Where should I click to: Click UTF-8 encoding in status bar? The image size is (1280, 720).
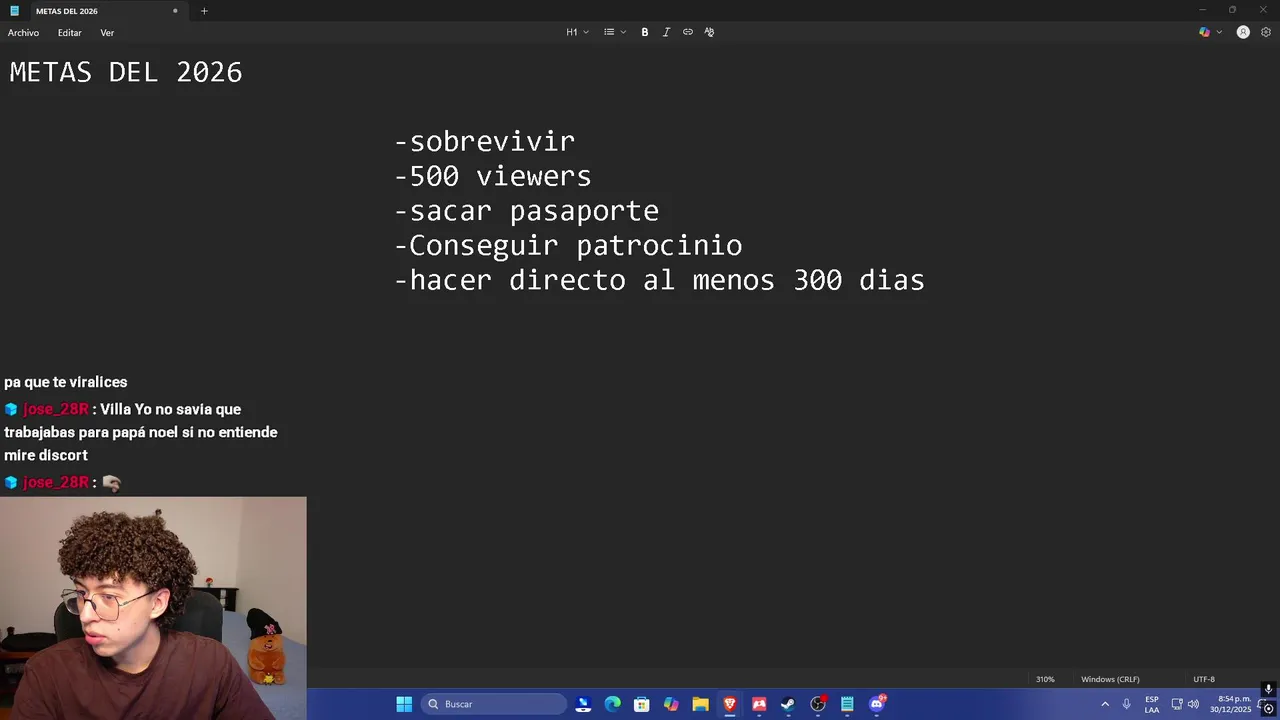coord(1204,679)
